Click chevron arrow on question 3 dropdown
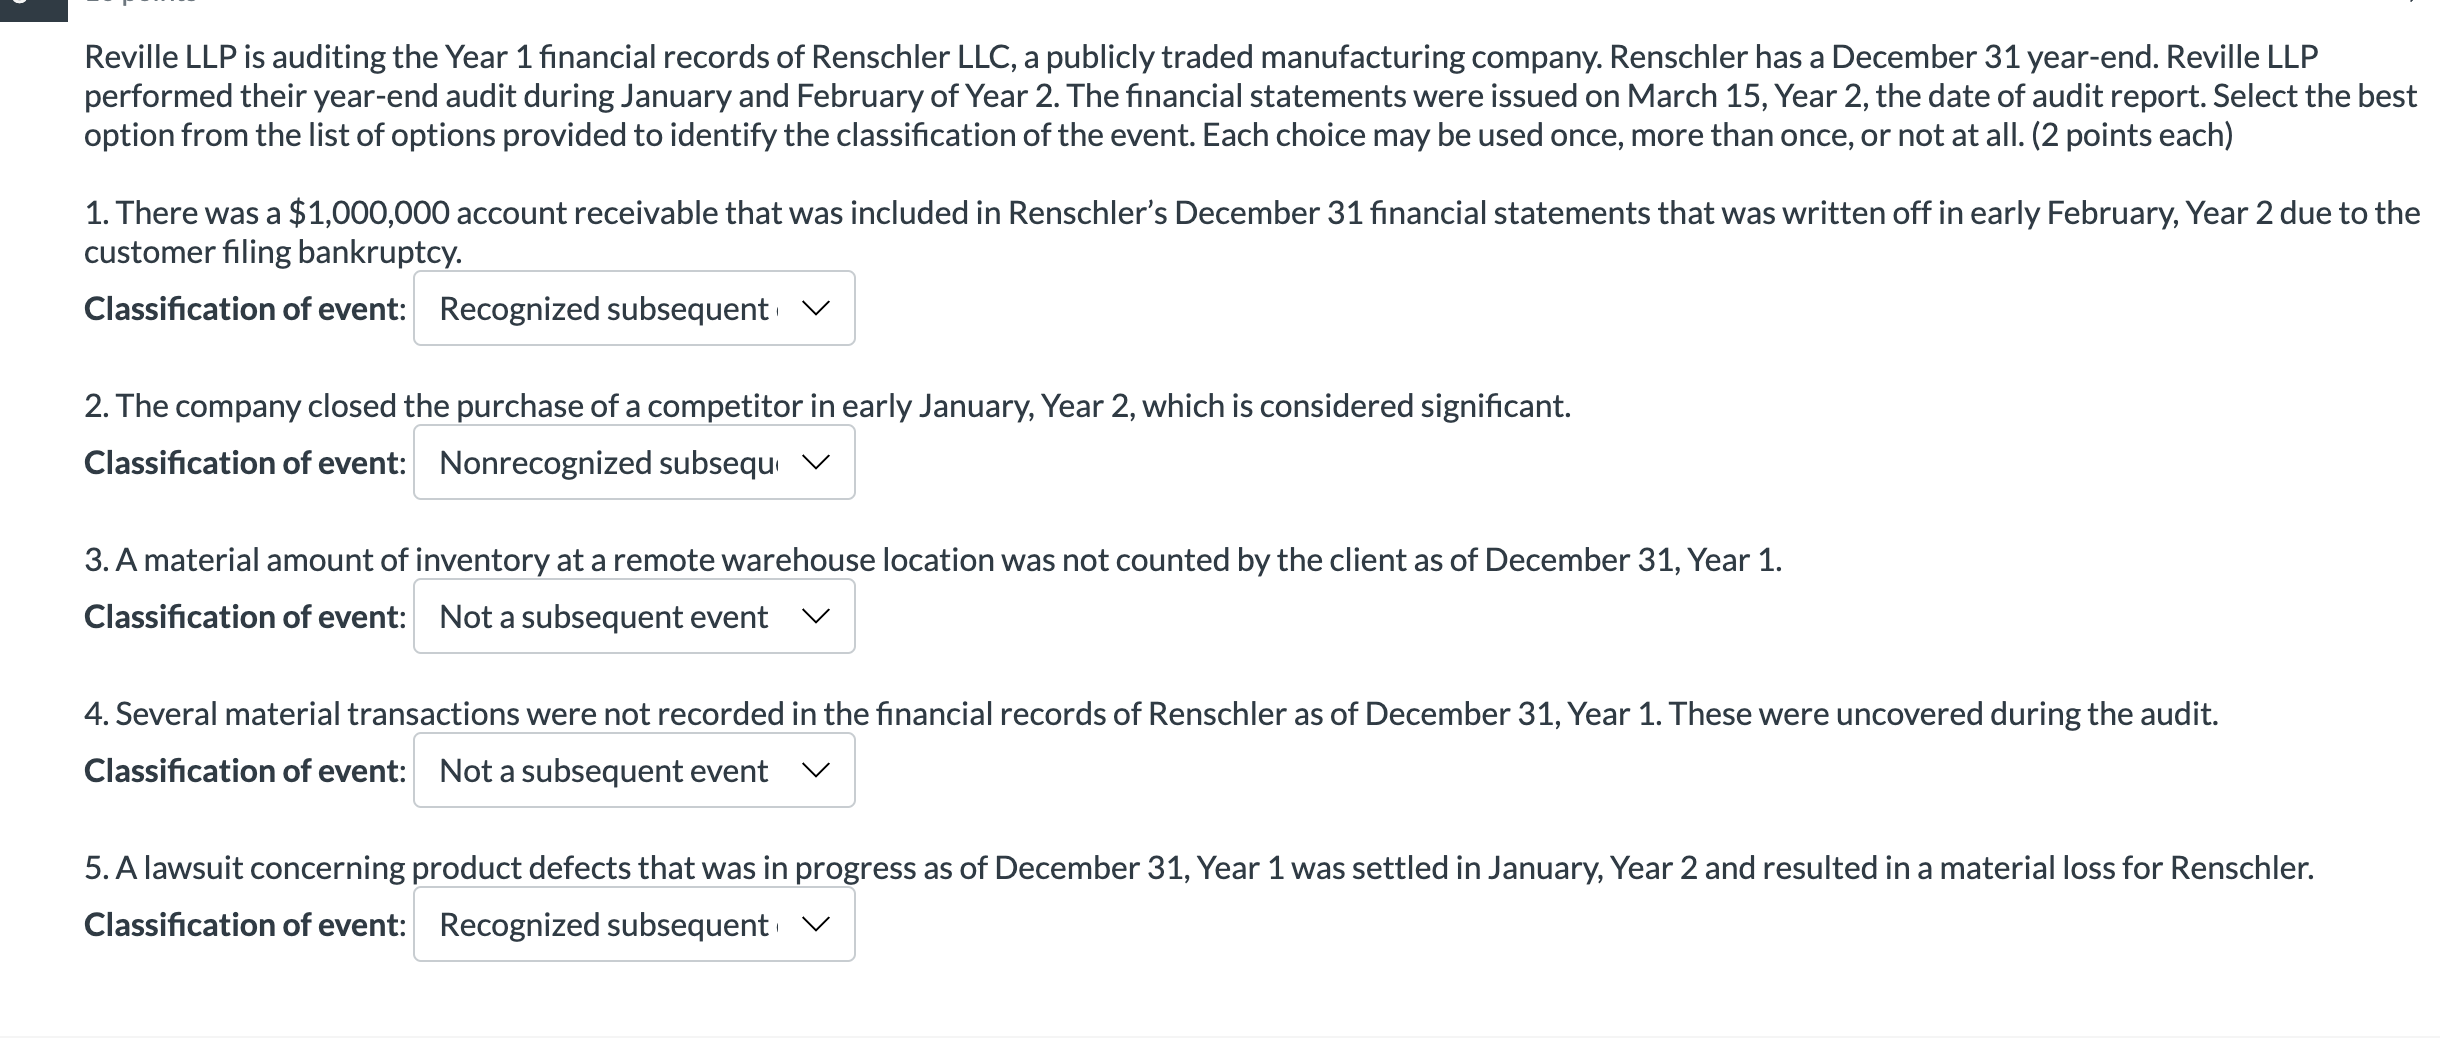The width and height of the screenshot is (2440, 1050). [816, 617]
